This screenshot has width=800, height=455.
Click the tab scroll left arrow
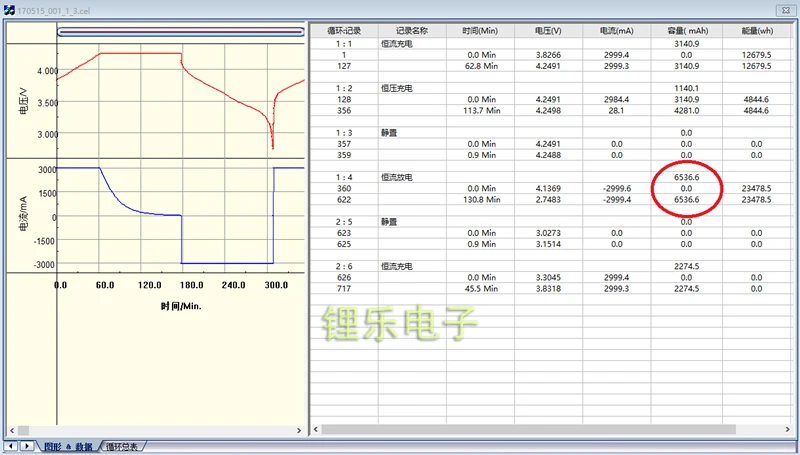pos(11,446)
